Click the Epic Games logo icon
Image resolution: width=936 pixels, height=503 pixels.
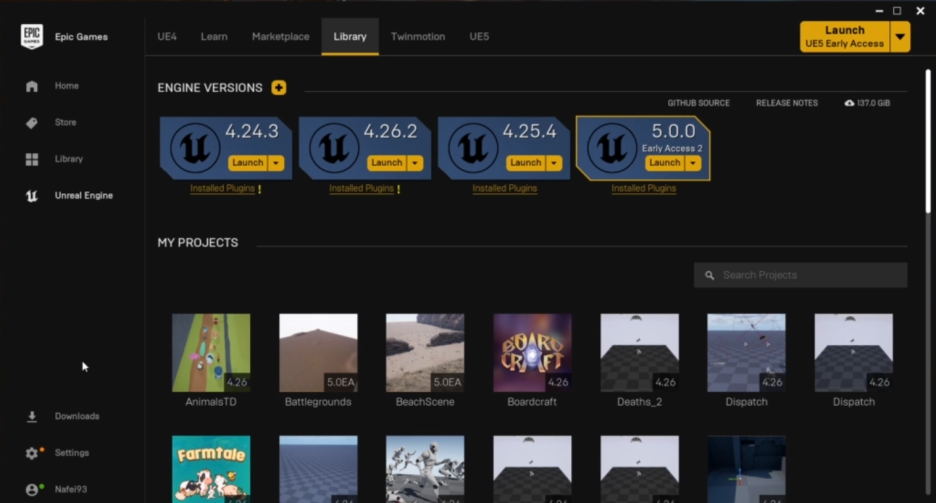pyautogui.click(x=32, y=36)
